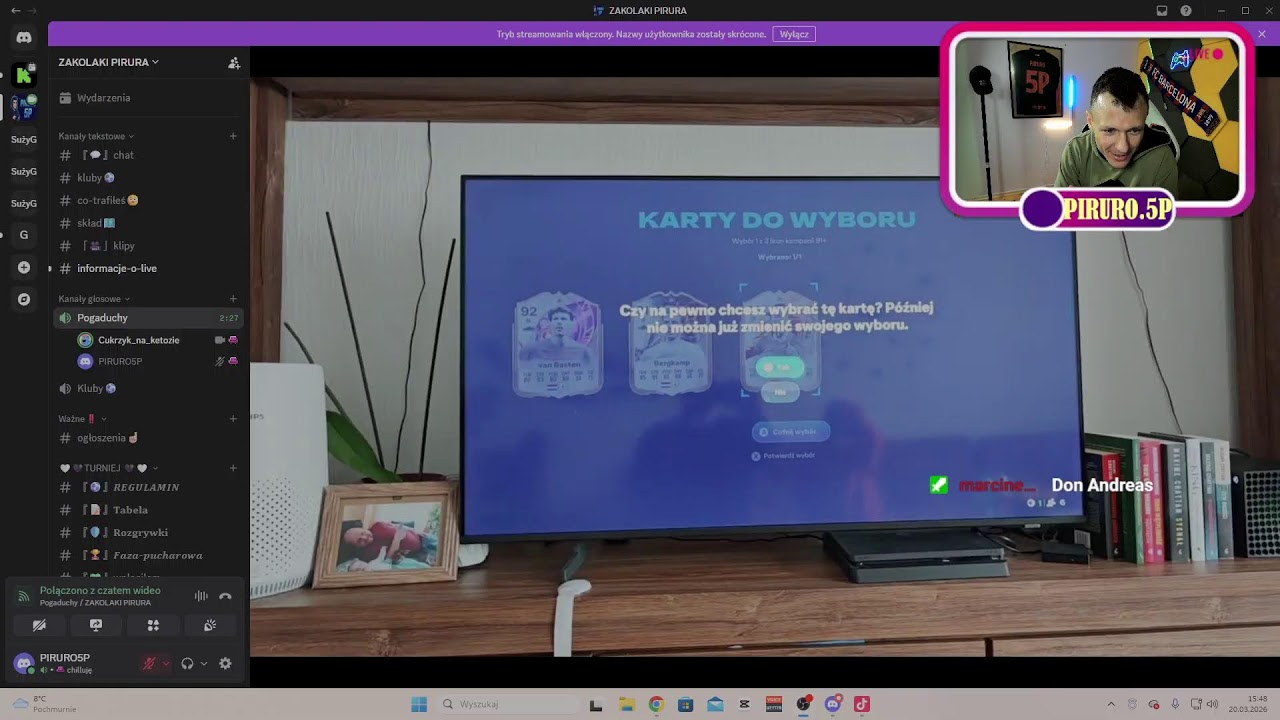Open the Faza-pucharowa channel

pos(148,555)
